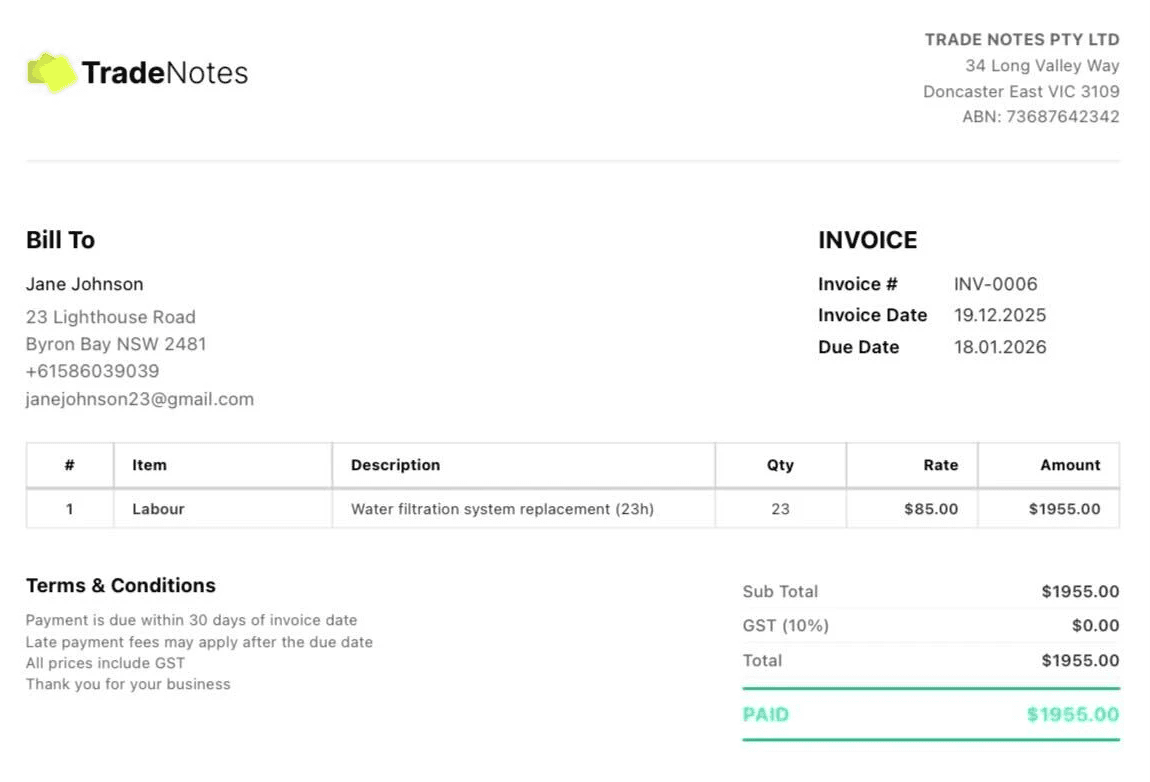Click the Description column header

[x=395, y=465]
